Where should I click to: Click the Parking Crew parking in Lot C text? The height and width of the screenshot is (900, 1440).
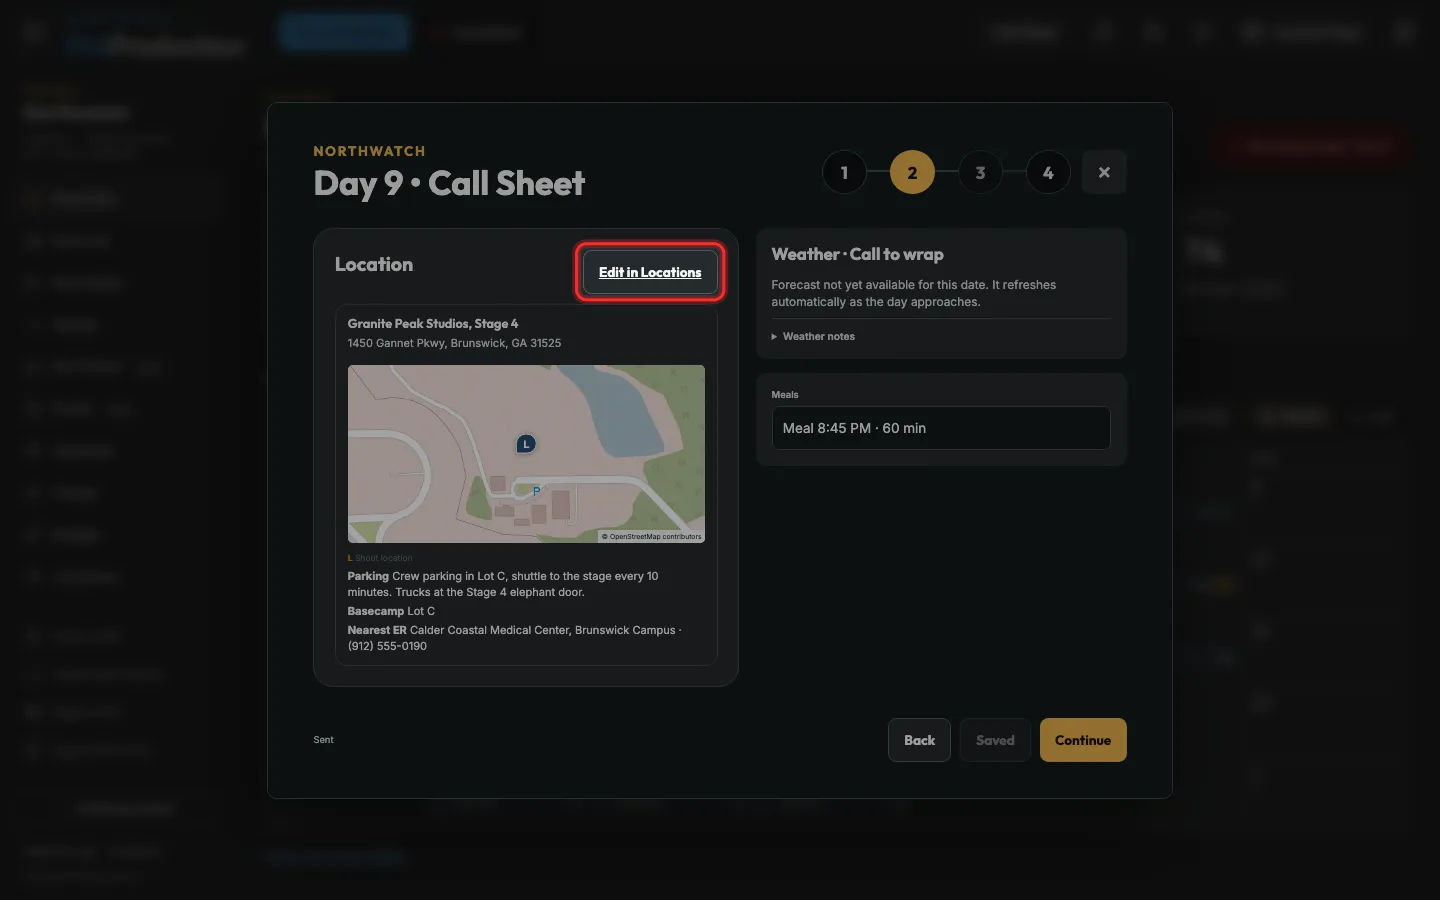pos(503,584)
